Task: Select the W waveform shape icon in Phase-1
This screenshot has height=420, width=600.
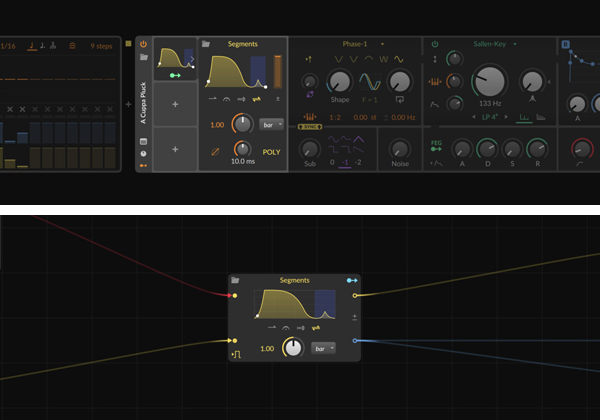Action: coord(383,59)
